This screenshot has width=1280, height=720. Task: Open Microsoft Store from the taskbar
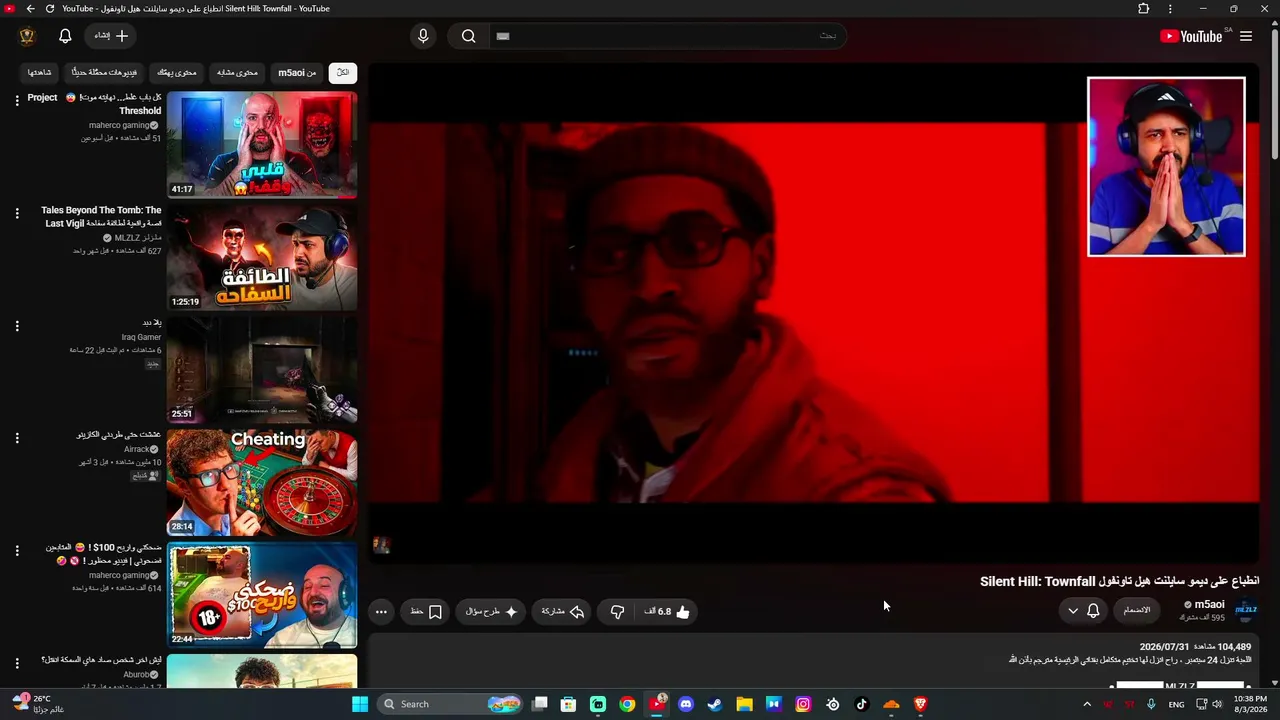pyautogui.click(x=568, y=704)
